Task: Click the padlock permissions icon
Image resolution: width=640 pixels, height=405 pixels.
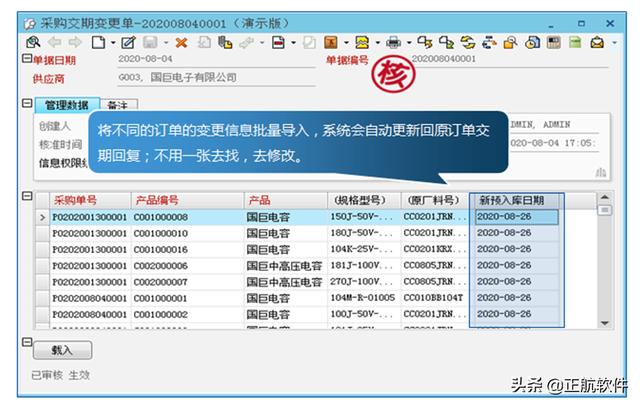Action: coord(510,42)
